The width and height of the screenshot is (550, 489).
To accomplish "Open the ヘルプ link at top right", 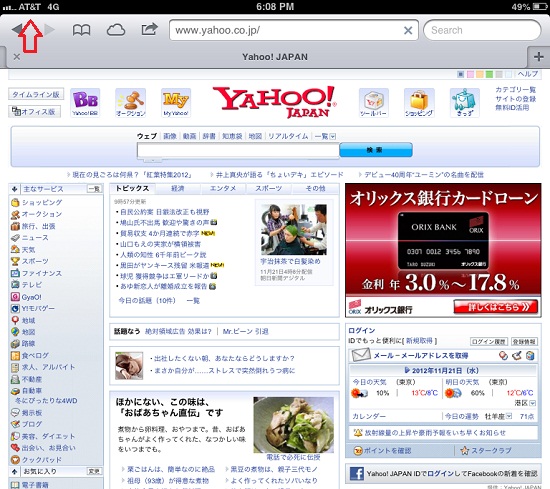I will tap(528, 74).
